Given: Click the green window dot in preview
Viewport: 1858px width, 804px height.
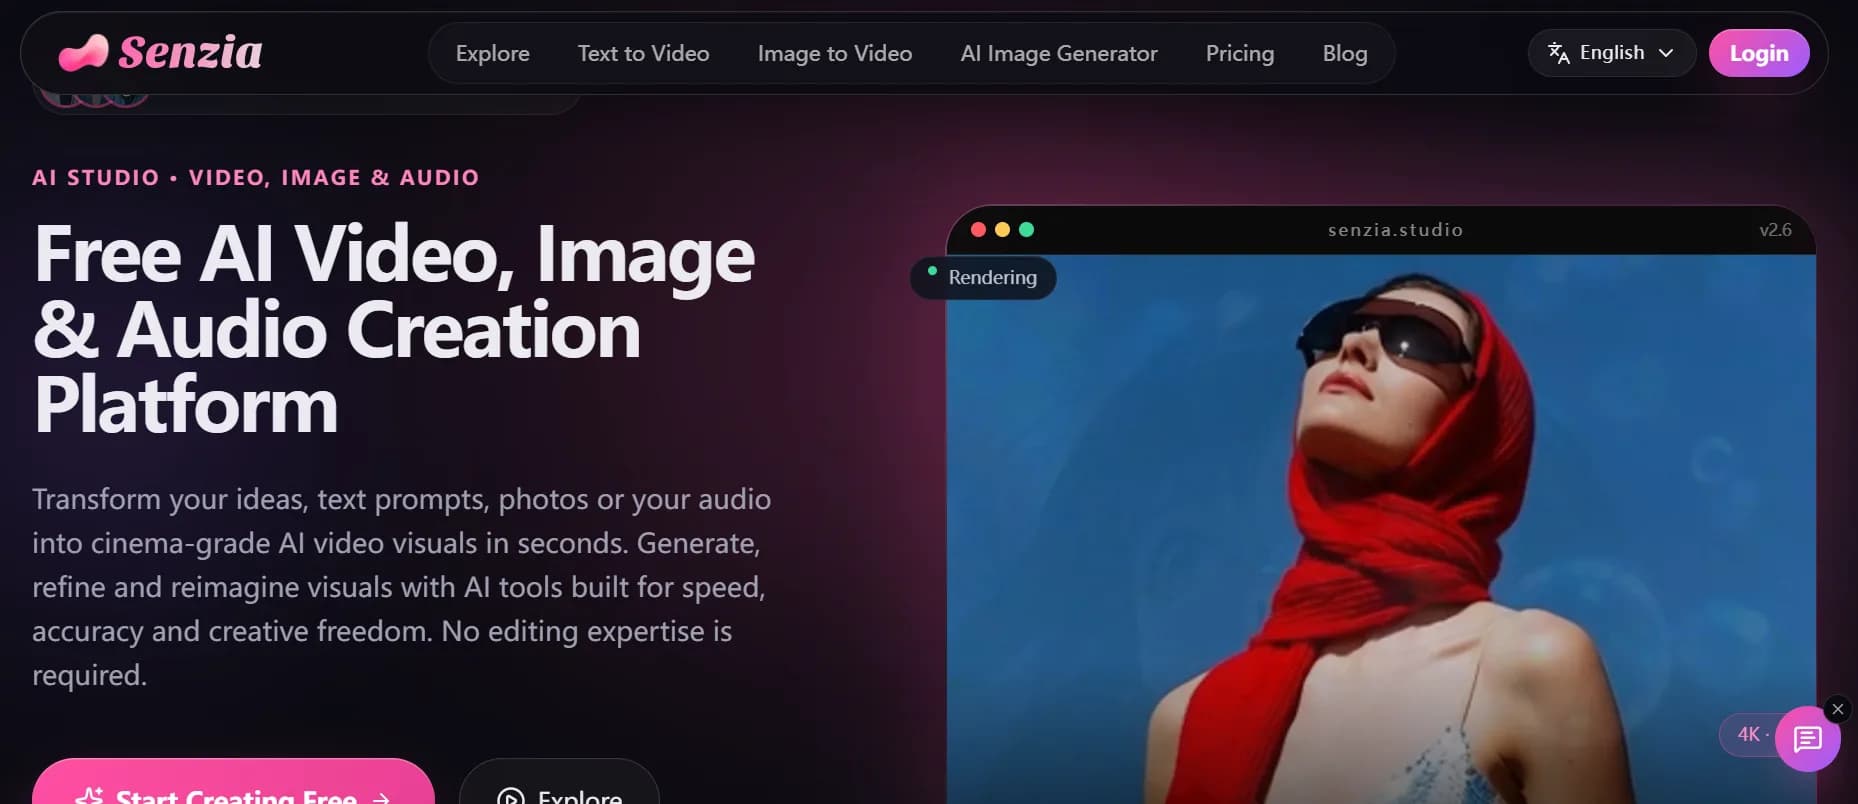Looking at the screenshot, I should click(1026, 229).
